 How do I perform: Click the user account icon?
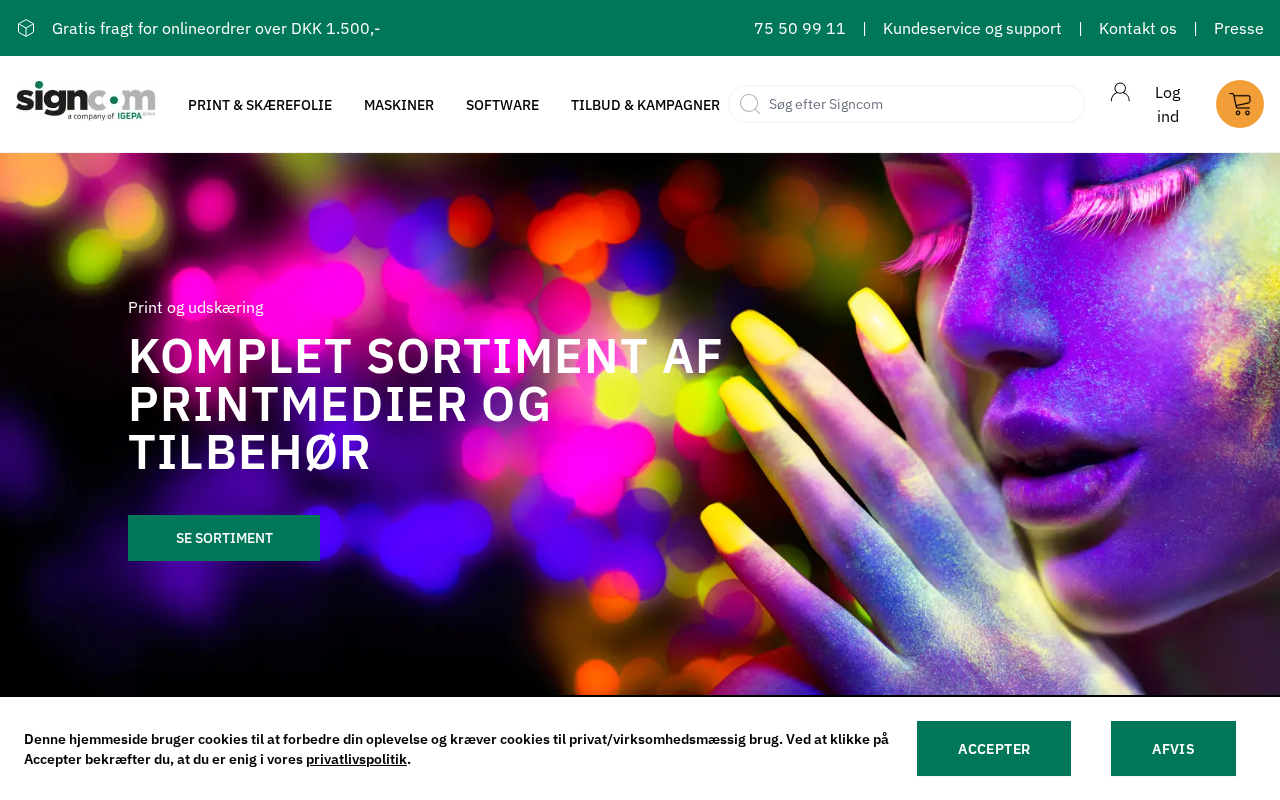(1120, 92)
